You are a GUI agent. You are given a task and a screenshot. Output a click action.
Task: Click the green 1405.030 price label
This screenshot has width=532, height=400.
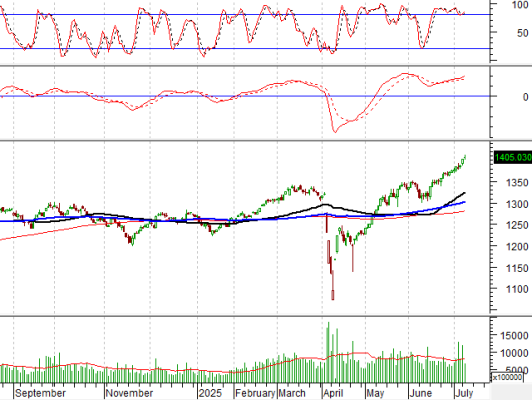point(513,157)
